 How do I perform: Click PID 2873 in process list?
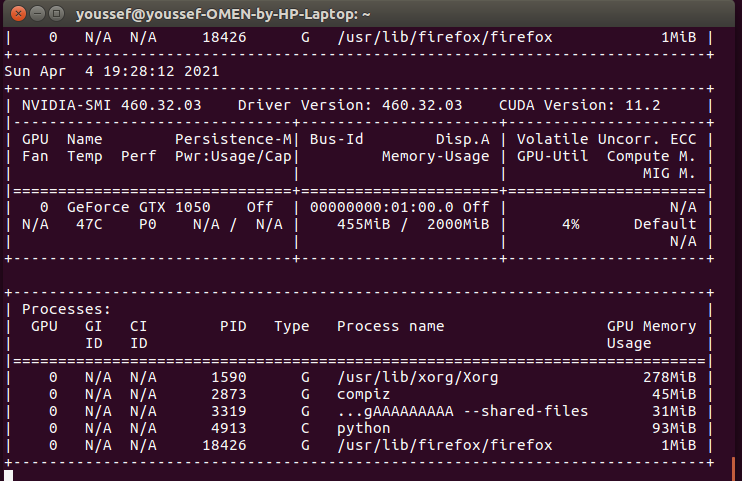(229, 394)
